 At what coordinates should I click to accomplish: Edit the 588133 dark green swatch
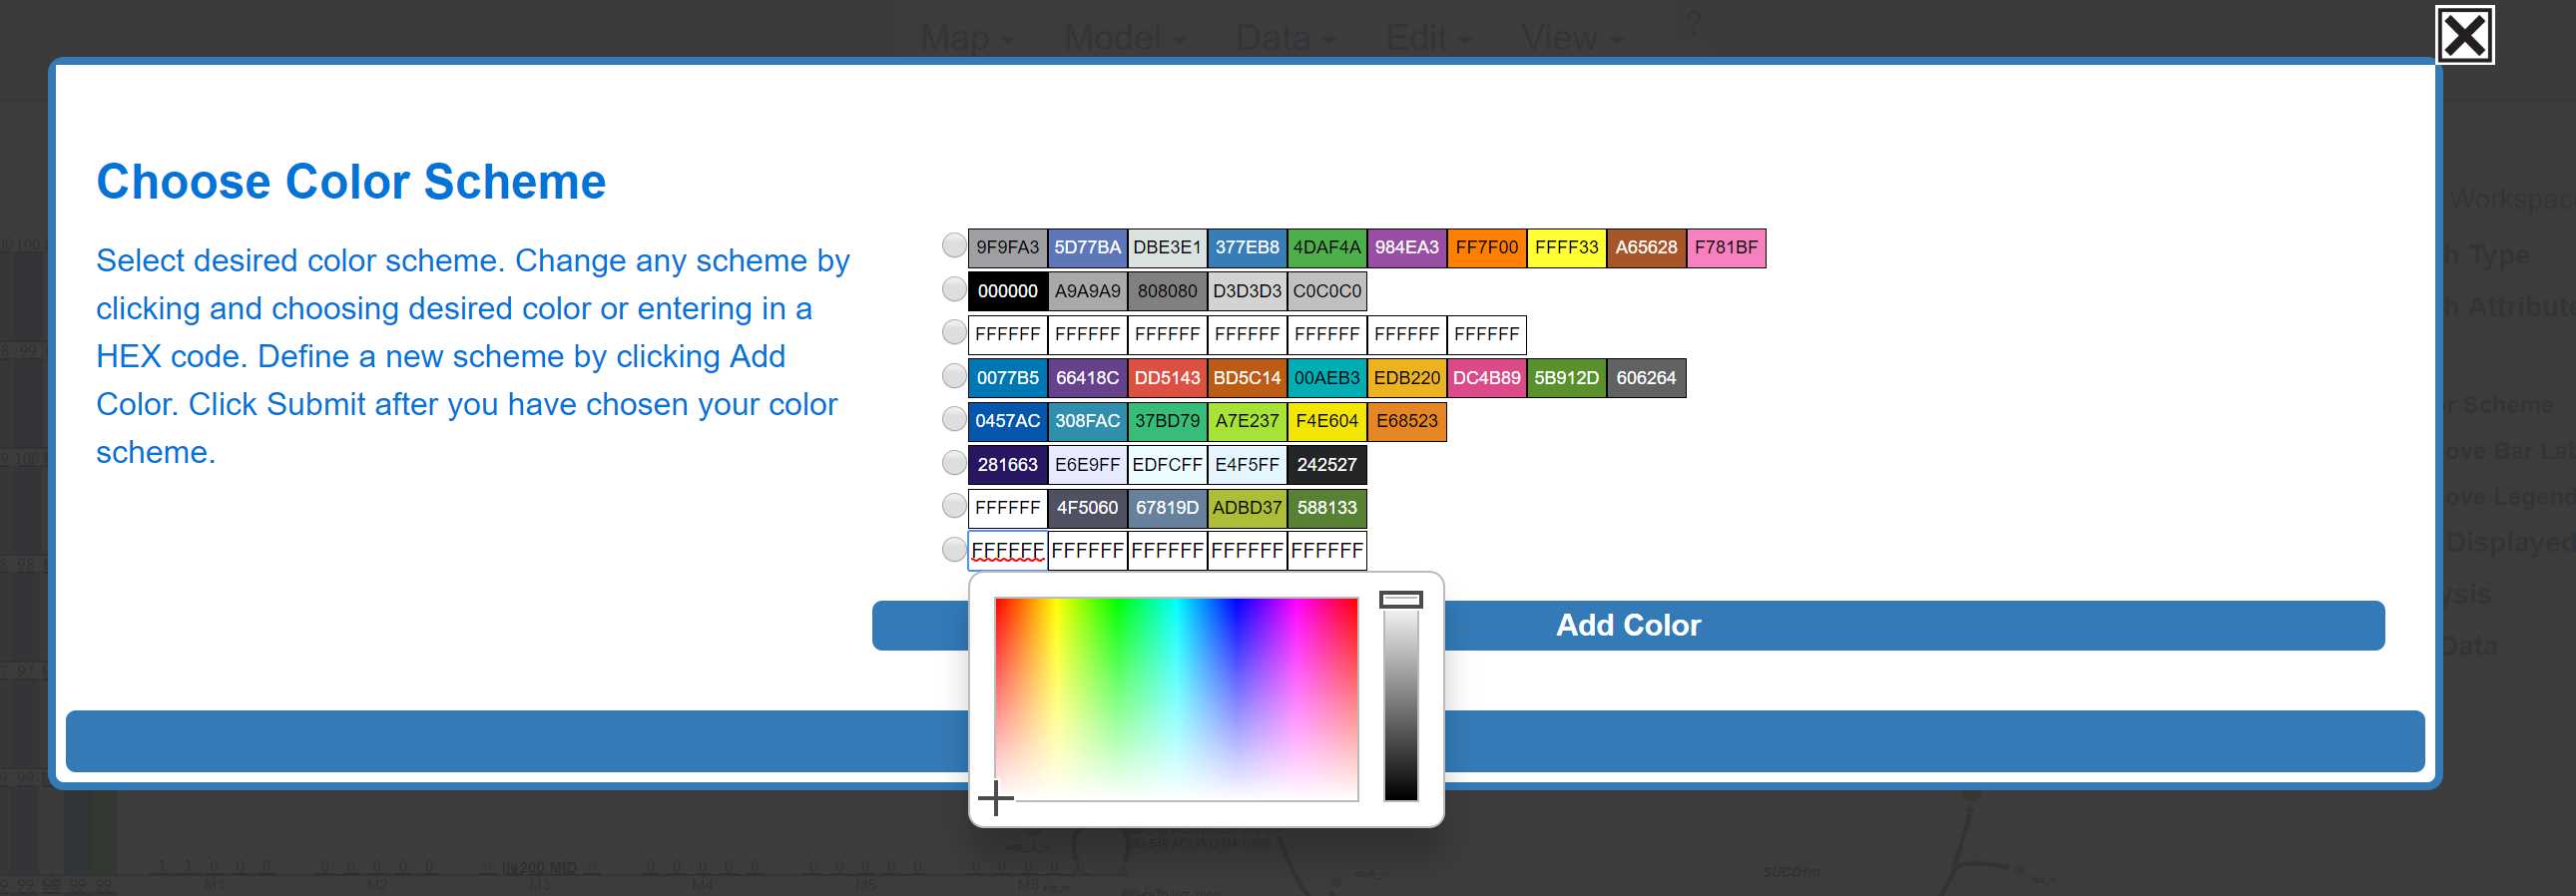1327,508
